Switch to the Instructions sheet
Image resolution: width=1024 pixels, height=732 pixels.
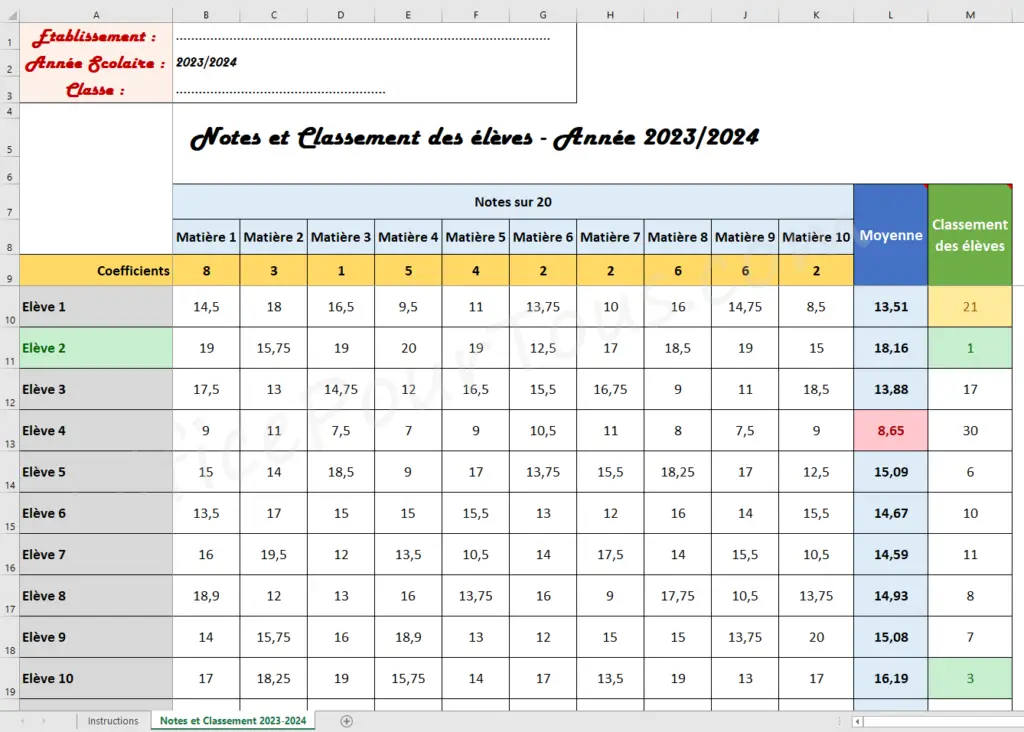click(x=113, y=720)
